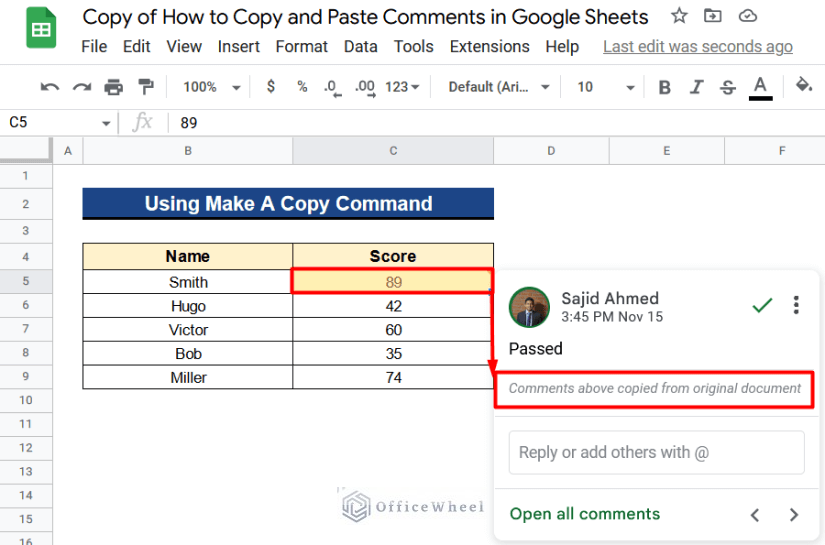Select score cell with value 74
The width and height of the screenshot is (825, 545).
coord(393,377)
